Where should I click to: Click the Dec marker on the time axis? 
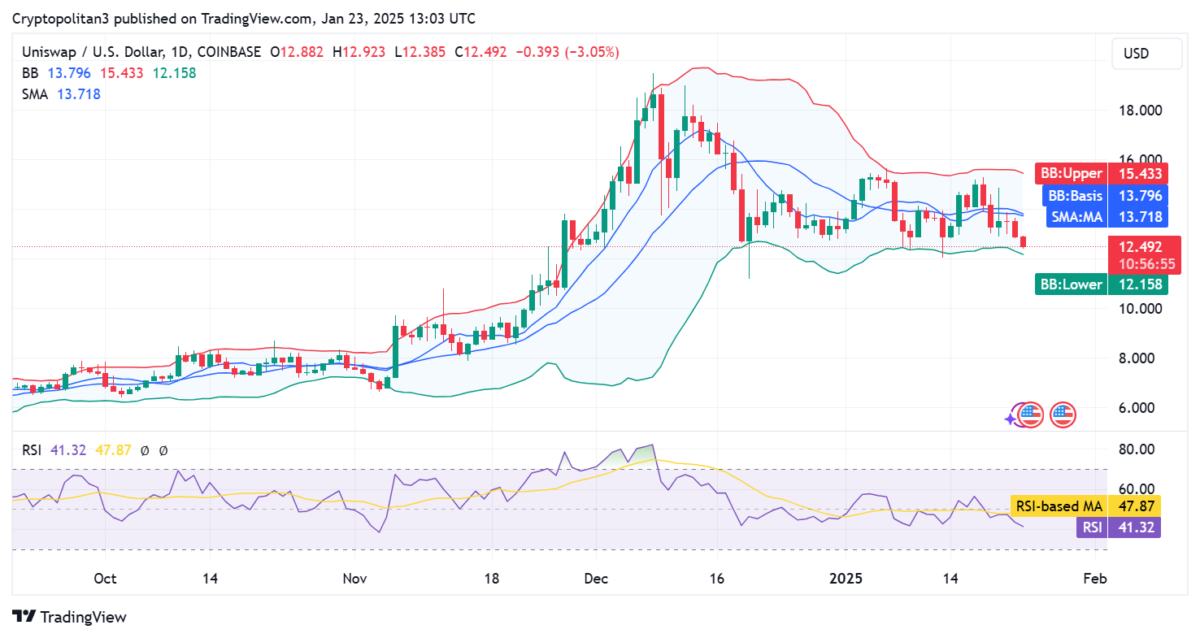click(x=595, y=579)
